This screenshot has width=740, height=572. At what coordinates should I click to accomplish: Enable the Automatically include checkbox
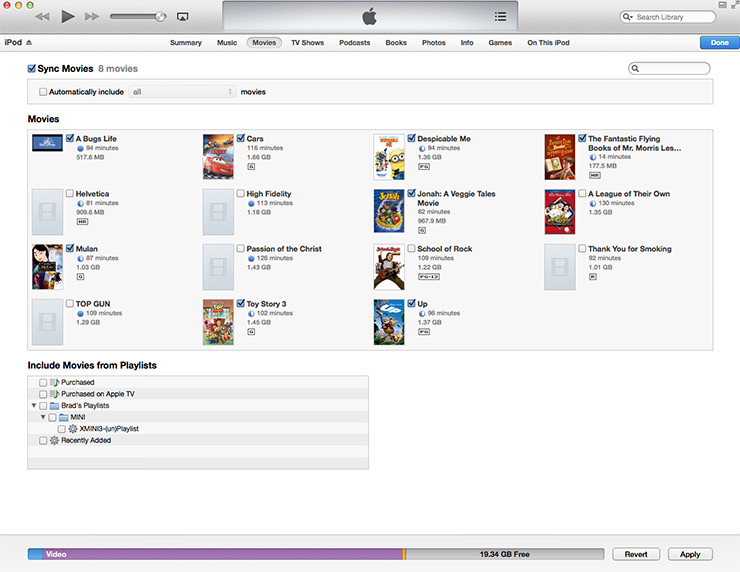coord(43,92)
